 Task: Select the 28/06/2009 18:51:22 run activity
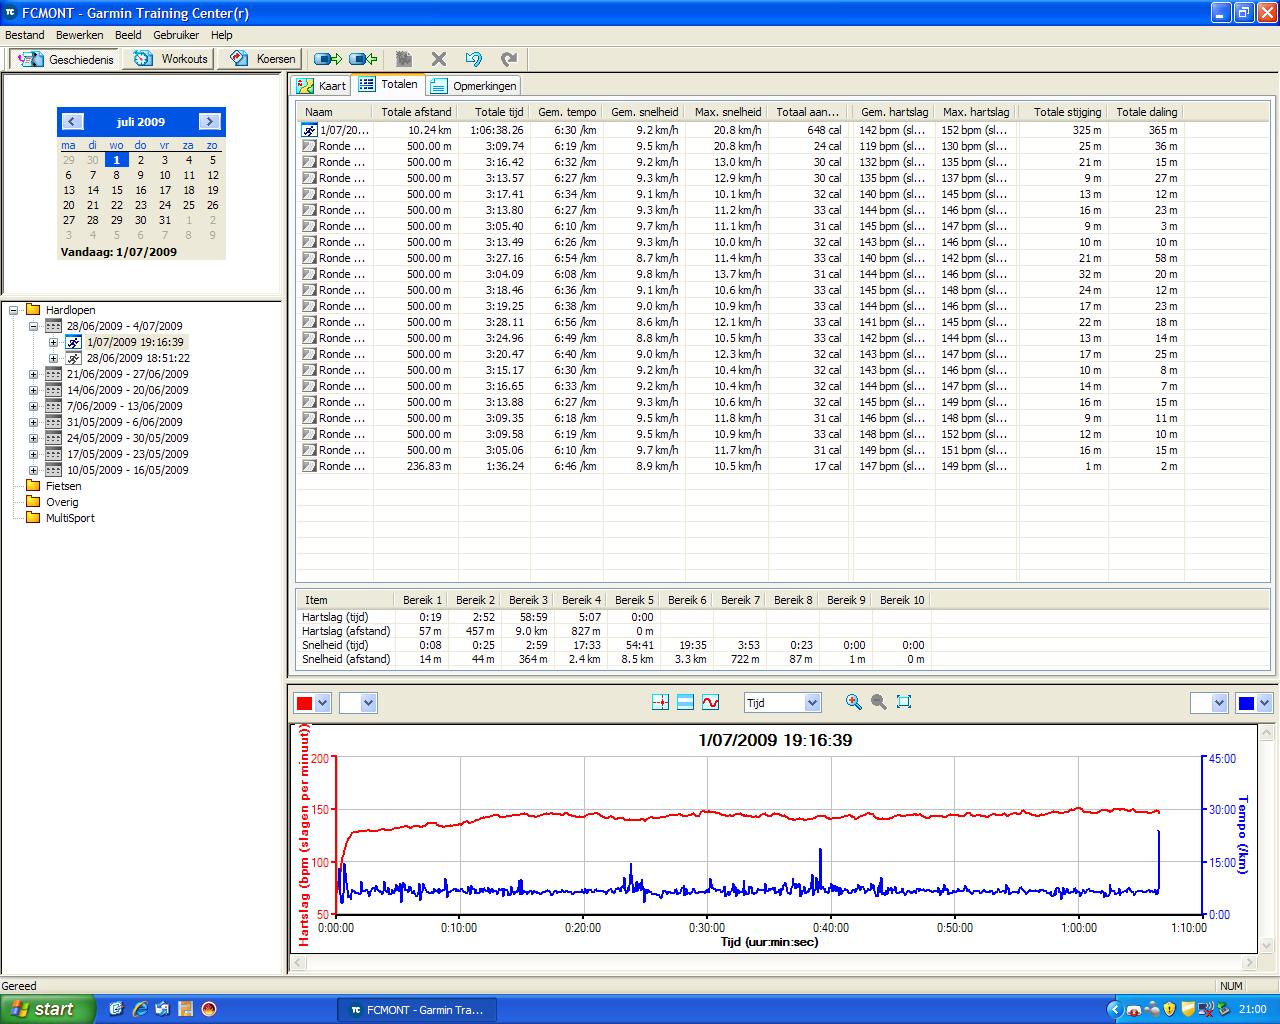point(138,358)
